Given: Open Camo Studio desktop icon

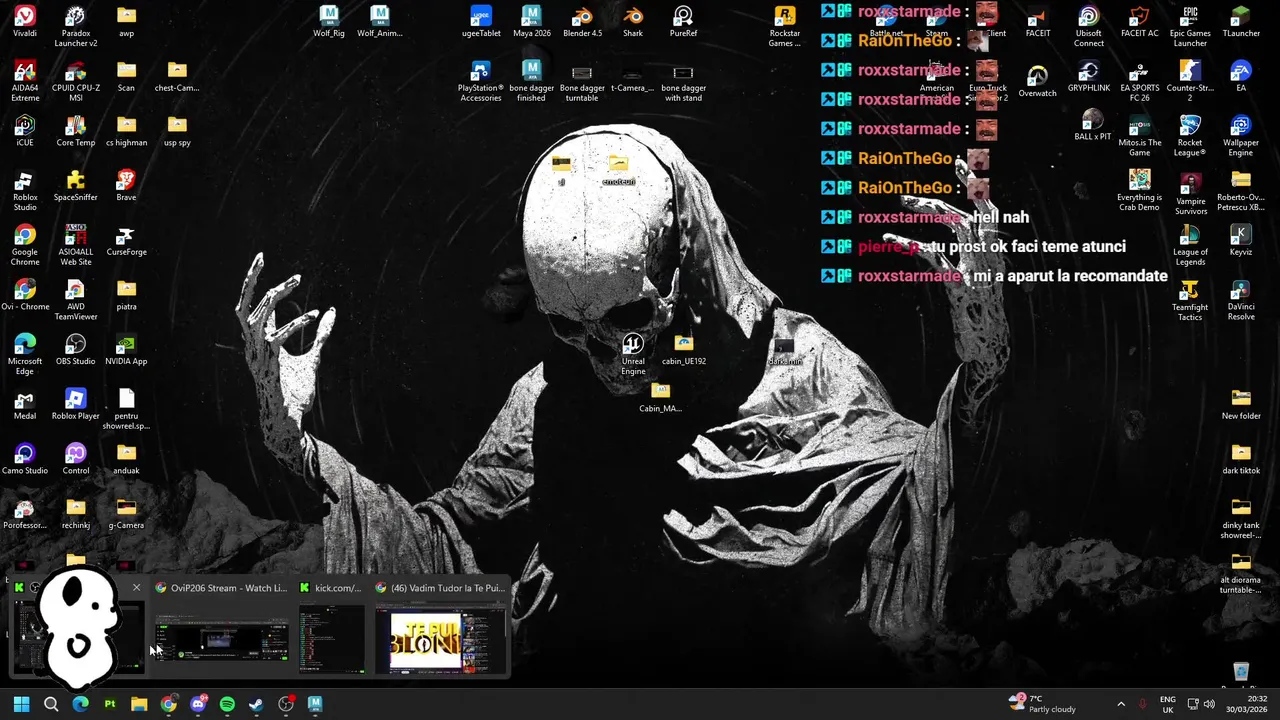Looking at the screenshot, I should tap(25, 460).
